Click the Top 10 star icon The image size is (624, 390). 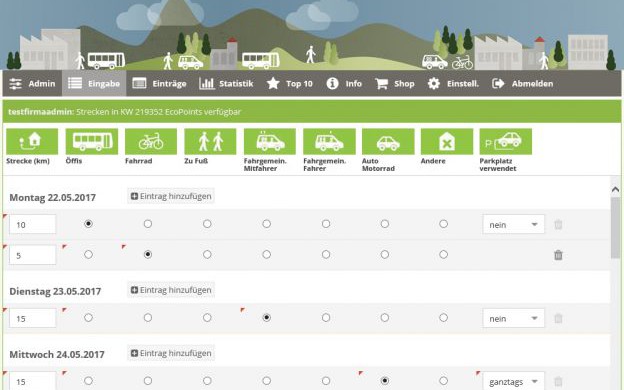click(x=273, y=83)
